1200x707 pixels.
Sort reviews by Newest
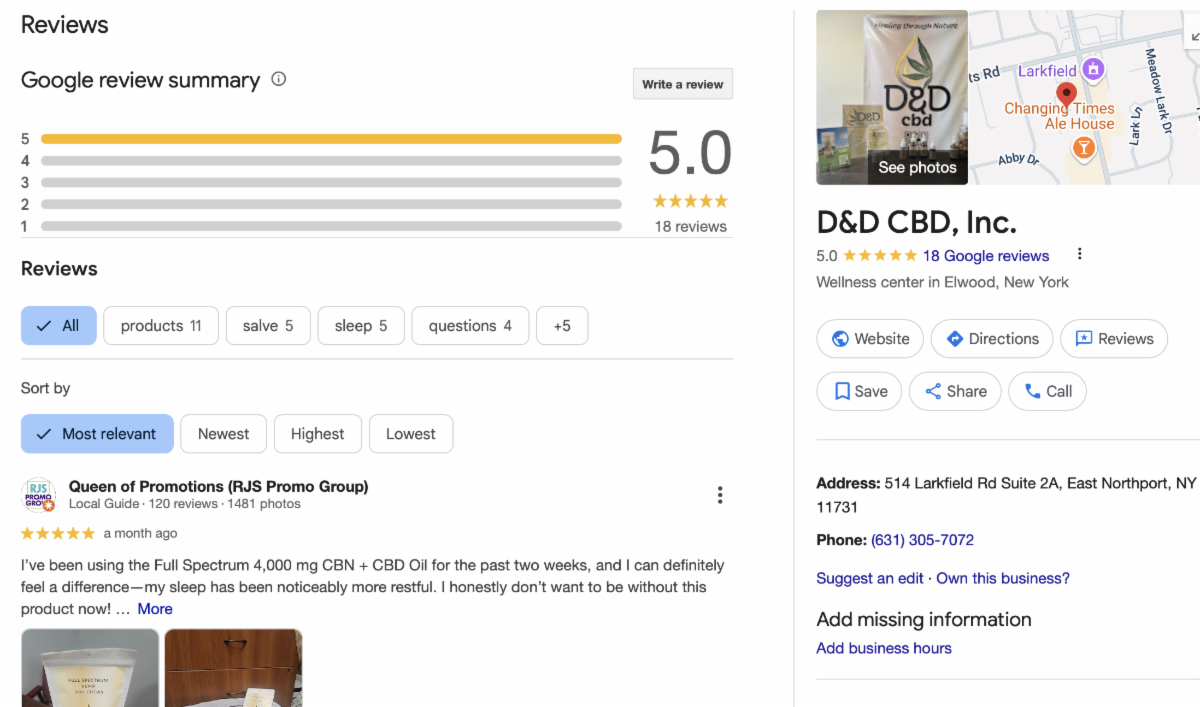click(223, 434)
